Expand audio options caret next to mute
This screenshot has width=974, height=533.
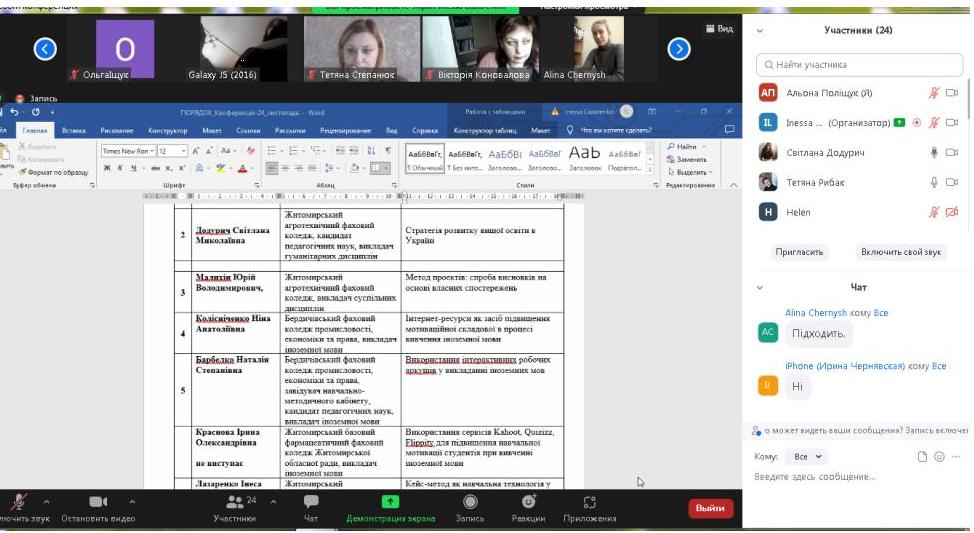(x=47, y=501)
